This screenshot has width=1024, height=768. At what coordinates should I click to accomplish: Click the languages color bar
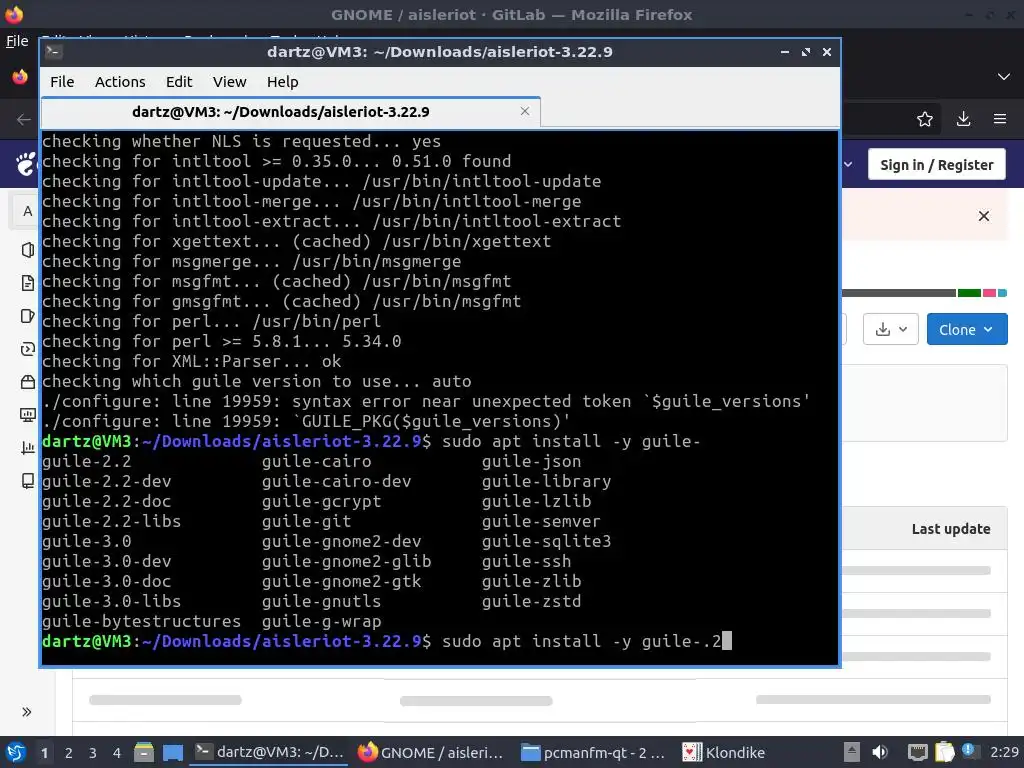(924, 293)
